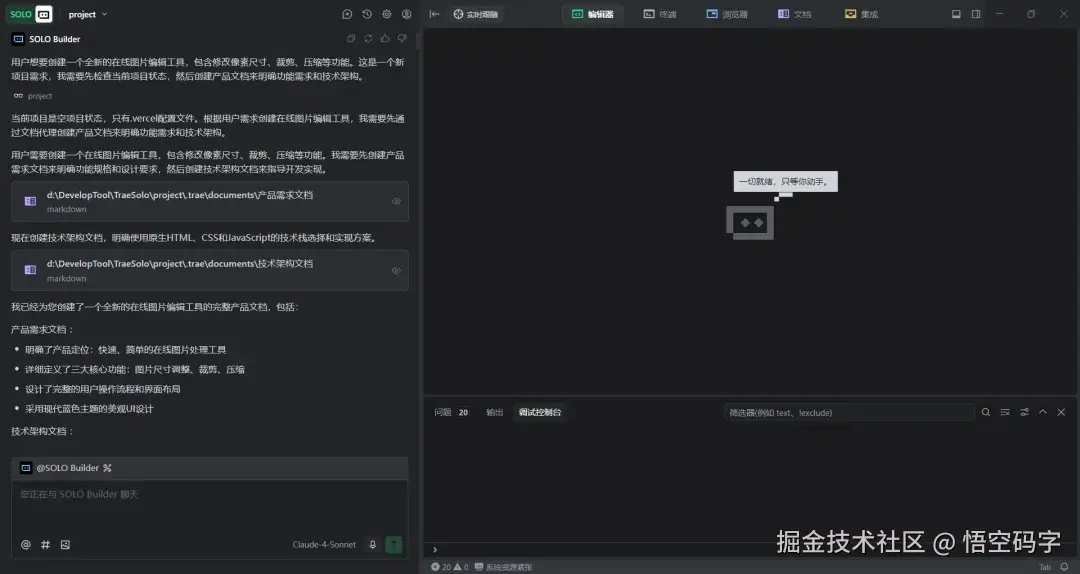Maximize bottom panel with the chevron-up icon

(x=1043, y=412)
